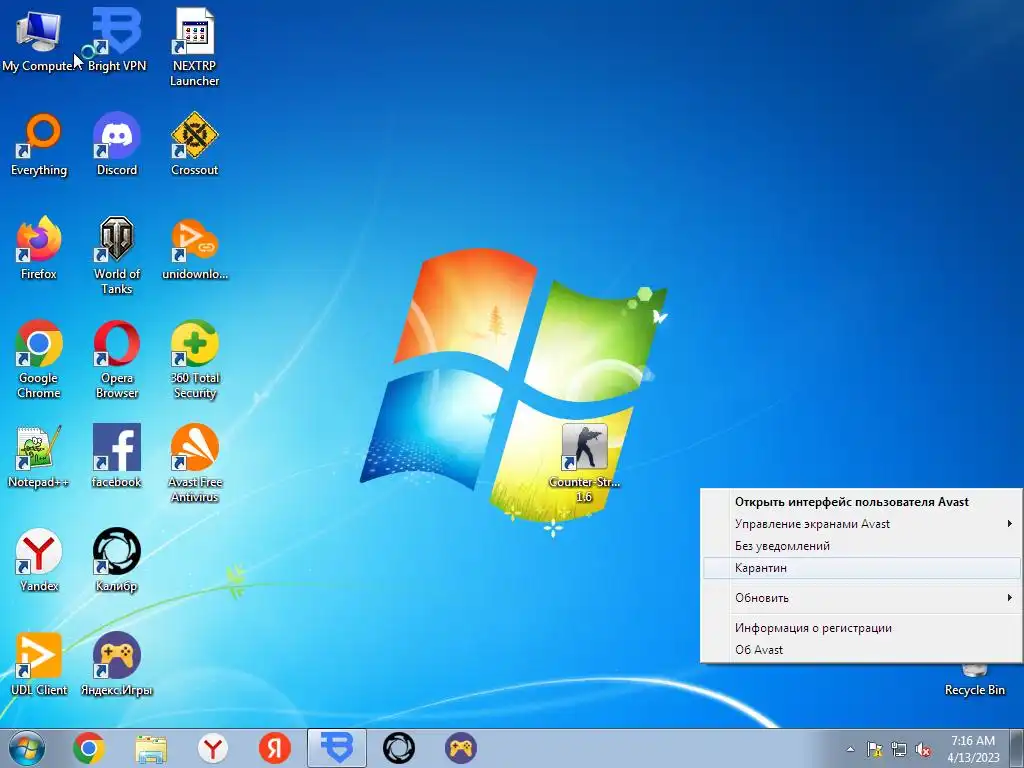Open My Computer desktop icon
Image resolution: width=1024 pixels, height=768 pixels.
click(39, 40)
